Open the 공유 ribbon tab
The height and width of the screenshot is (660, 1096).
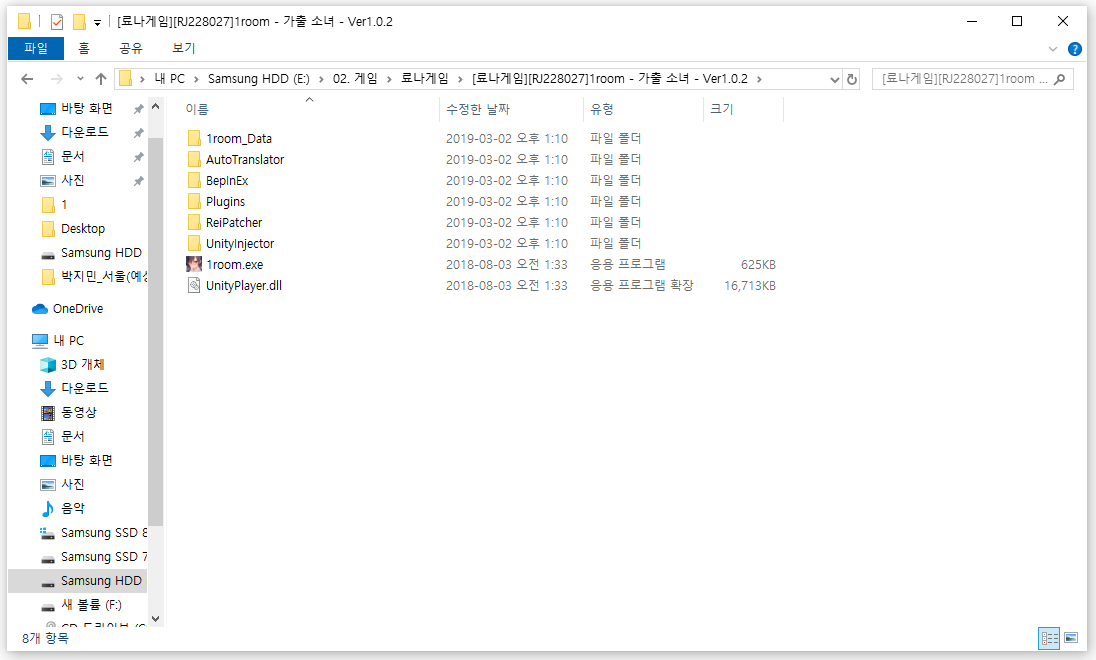pyautogui.click(x=131, y=48)
